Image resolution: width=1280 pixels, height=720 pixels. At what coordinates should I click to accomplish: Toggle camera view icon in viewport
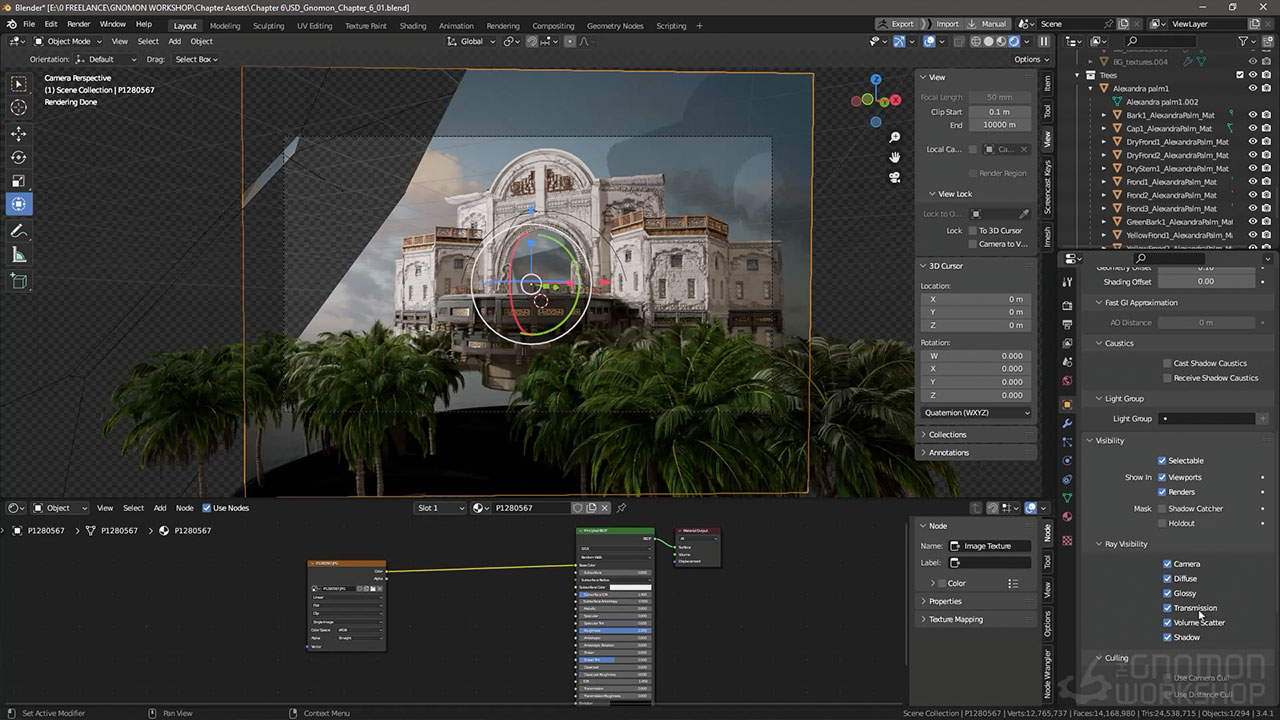coord(895,177)
